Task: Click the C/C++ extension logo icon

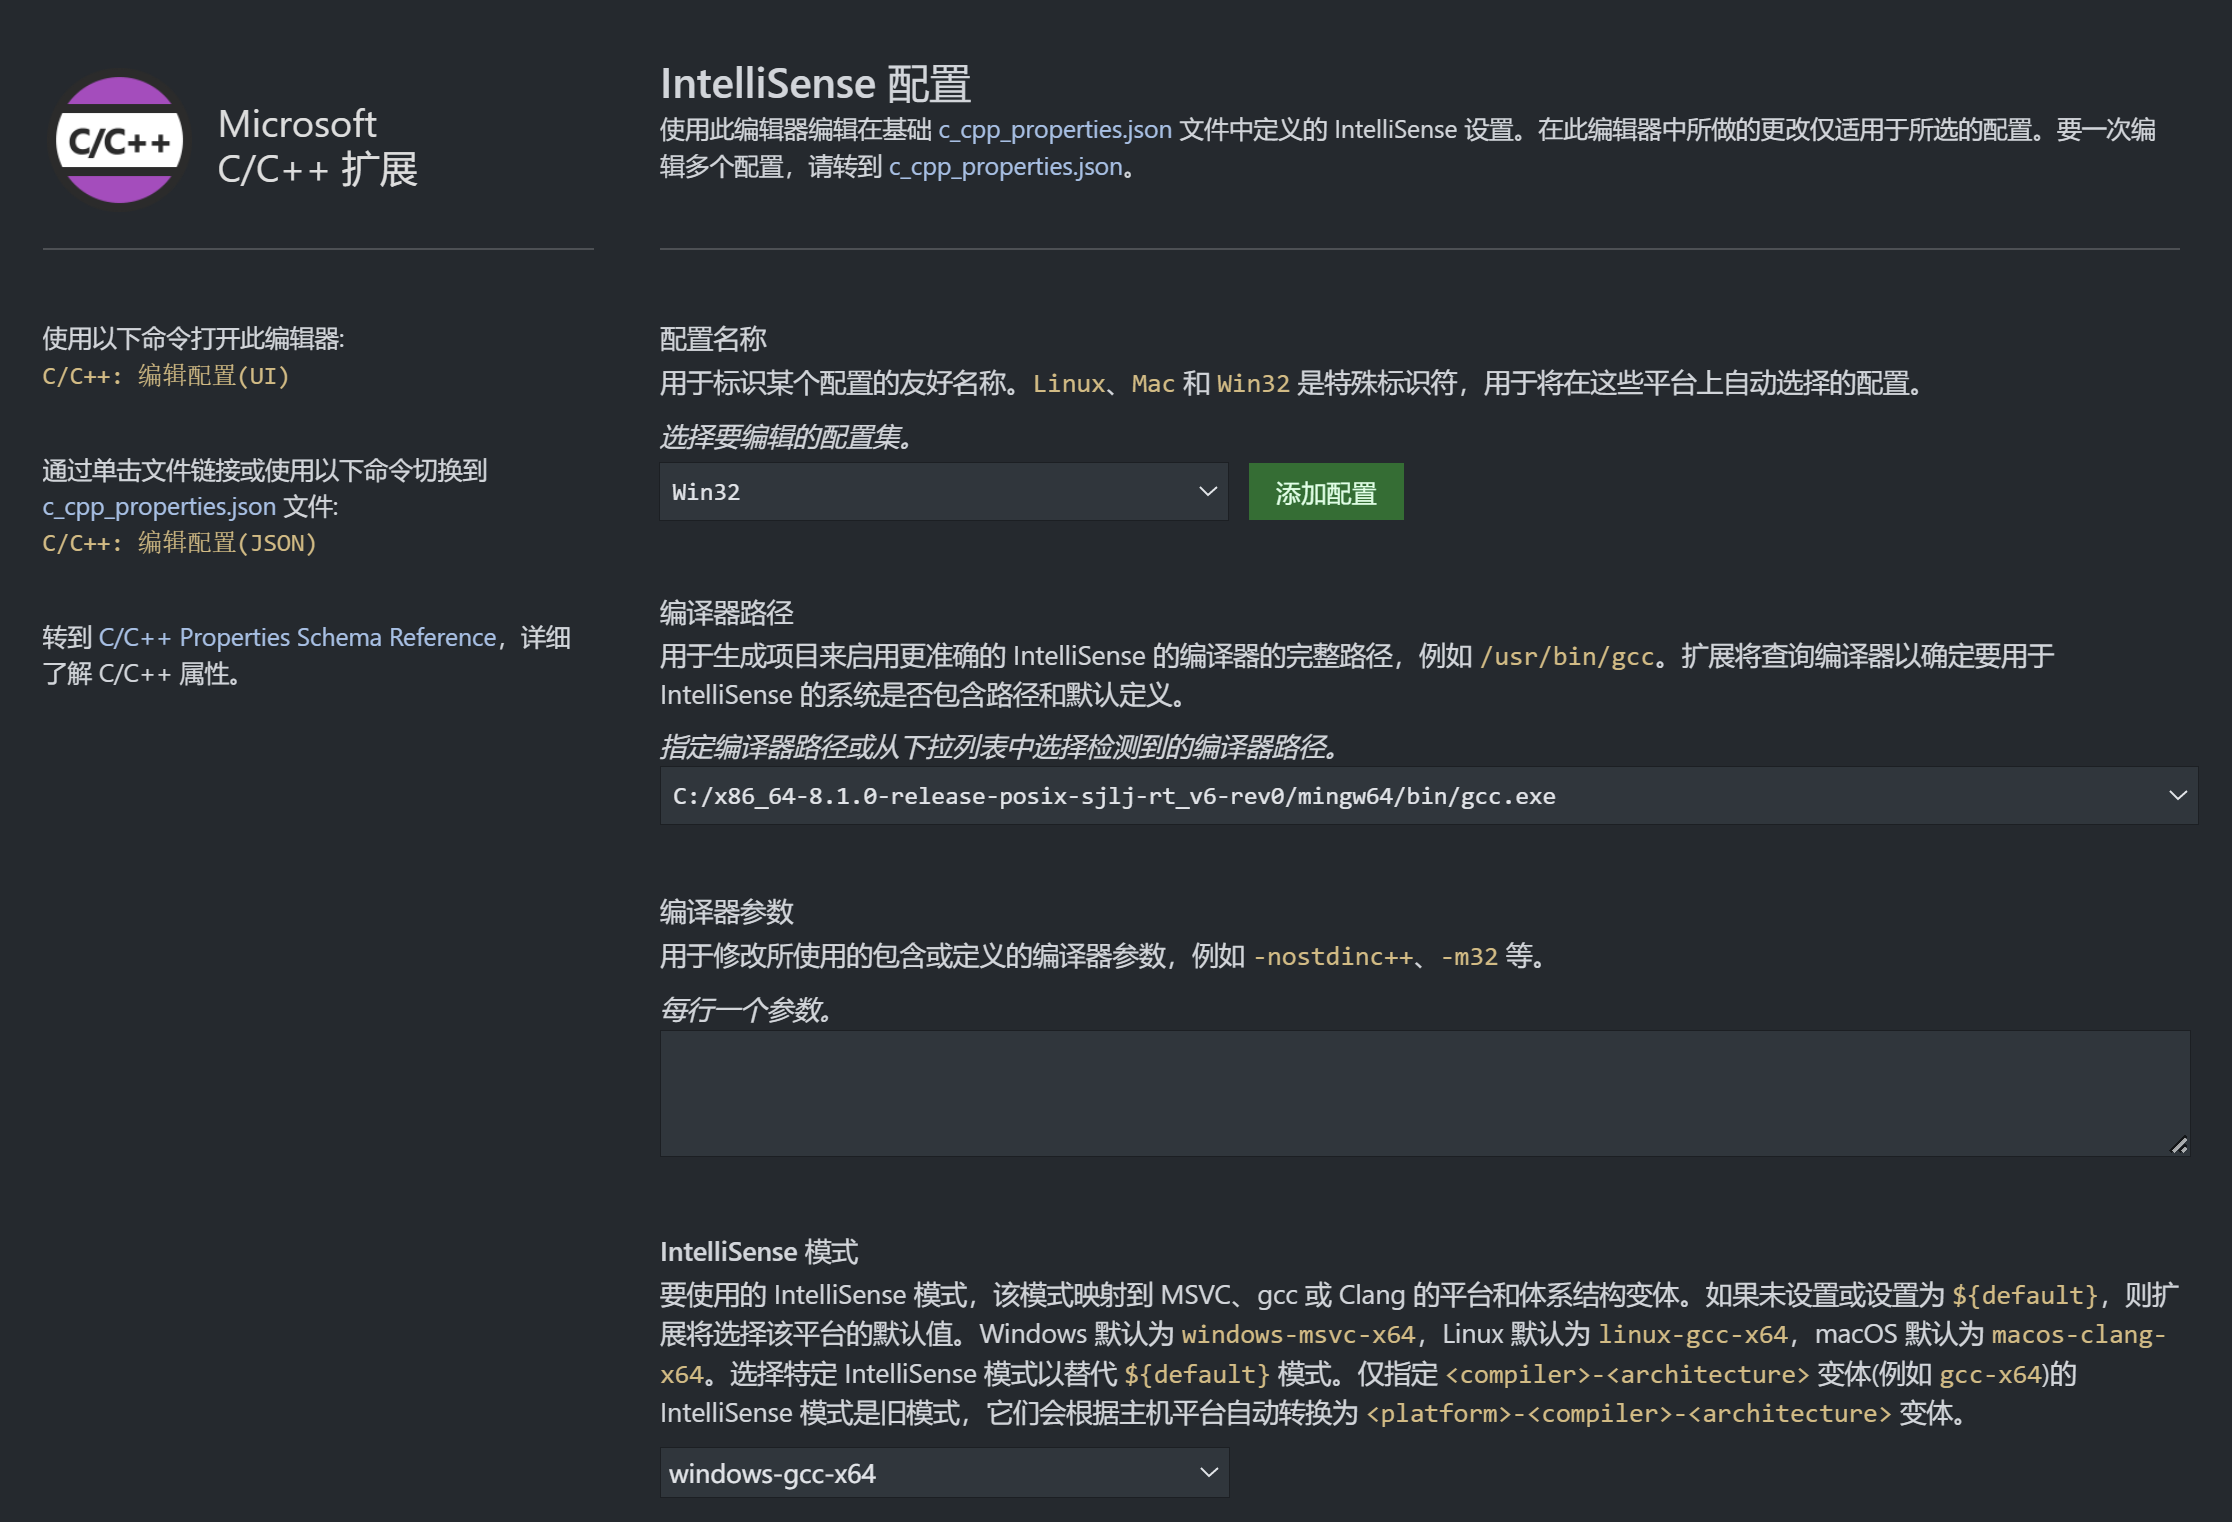Action: [x=118, y=140]
